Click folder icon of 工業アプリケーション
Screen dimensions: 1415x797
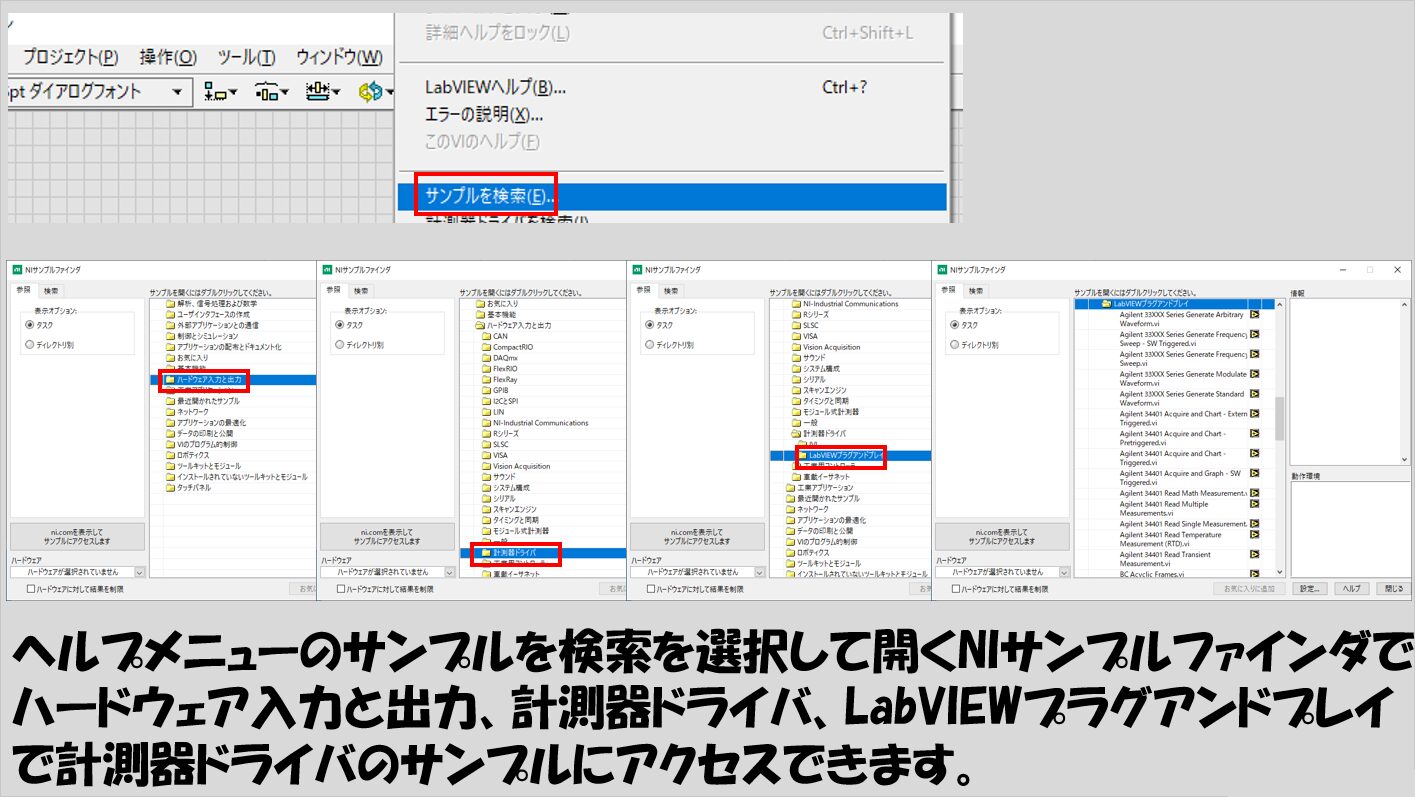pyautogui.click(x=790, y=488)
